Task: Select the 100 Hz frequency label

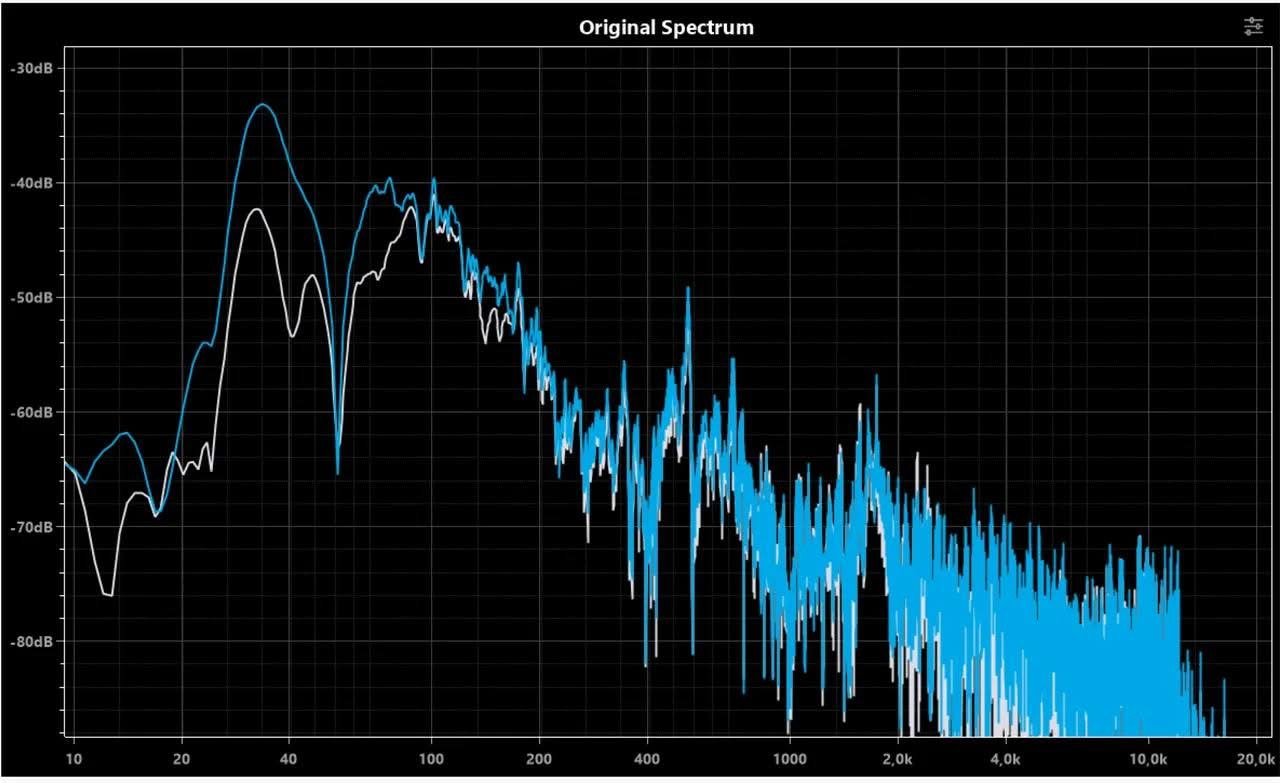Action: pyautogui.click(x=431, y=757)
